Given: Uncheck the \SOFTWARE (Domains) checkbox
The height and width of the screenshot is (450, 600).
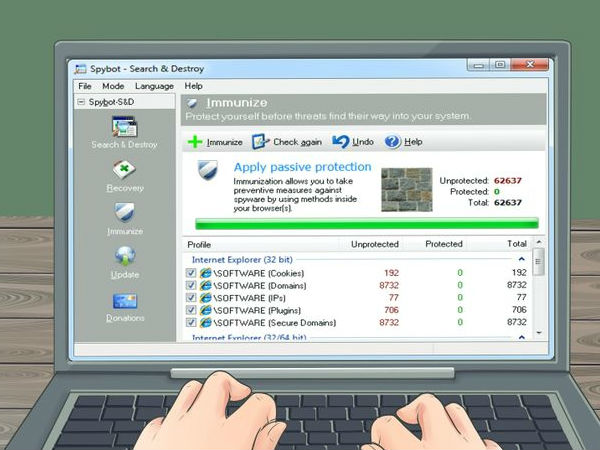Looking at the screenshot, I should click(x=191, y=285).
